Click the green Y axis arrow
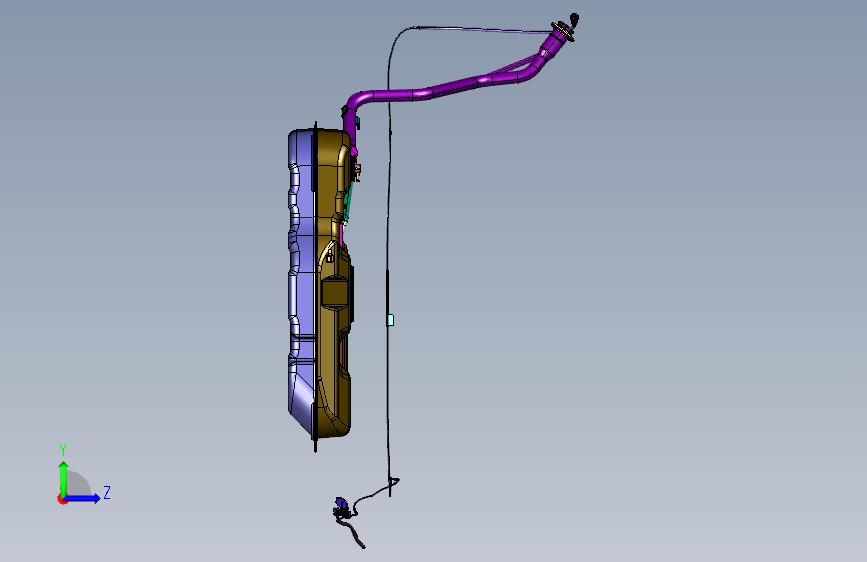The image size is (867, 562). [x=64, y=479]
